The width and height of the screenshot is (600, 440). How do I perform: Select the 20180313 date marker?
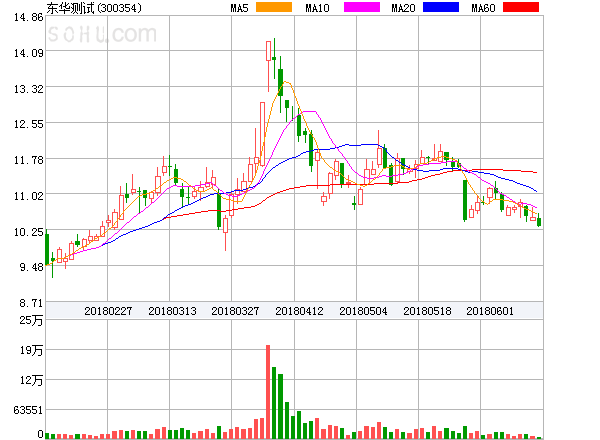172,311
